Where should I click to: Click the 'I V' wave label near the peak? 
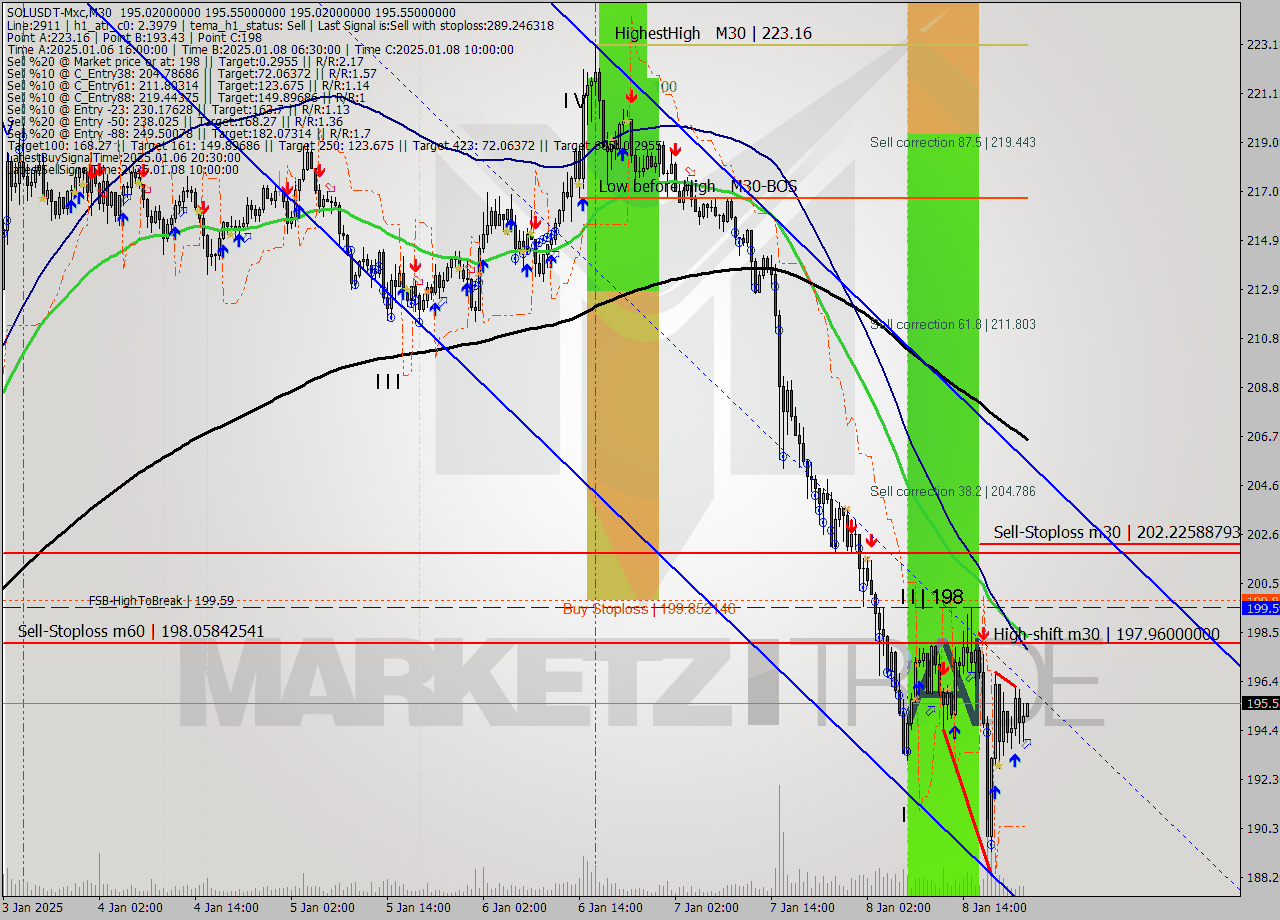575,100
